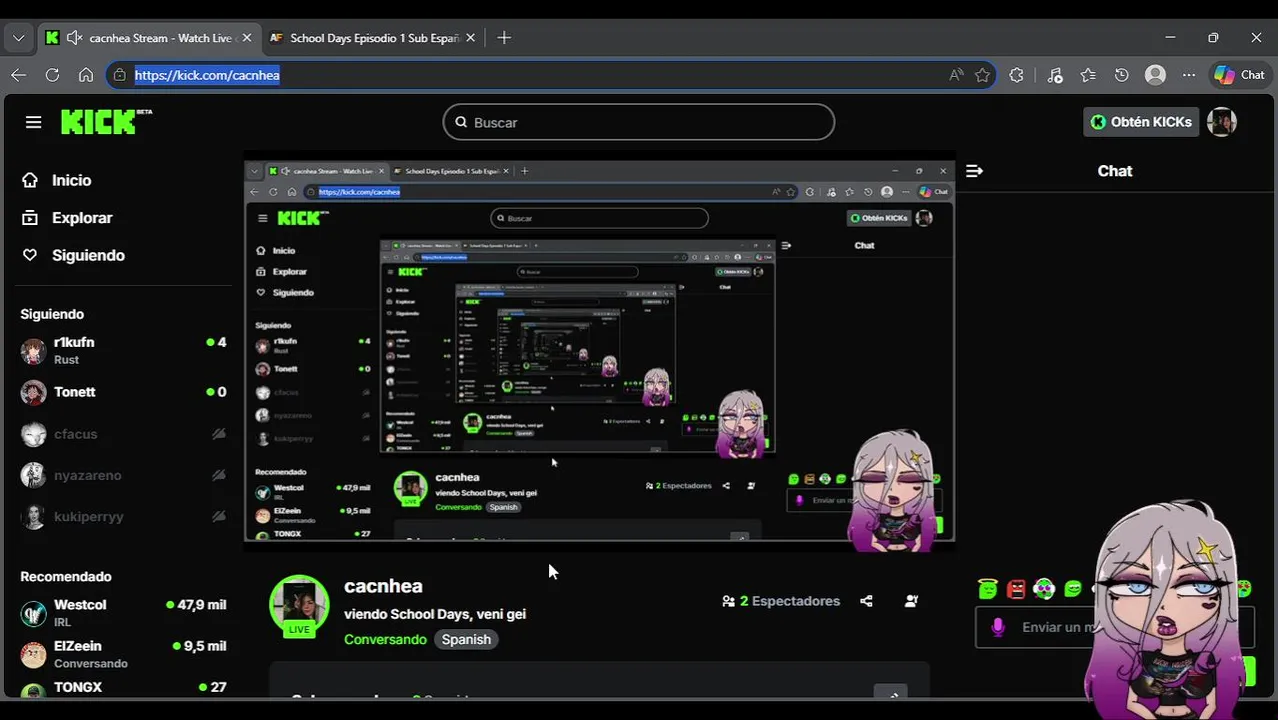The image size is (1278, 720).
Task: Click the Recomendado section heading
Action: (x=66, y=577)
